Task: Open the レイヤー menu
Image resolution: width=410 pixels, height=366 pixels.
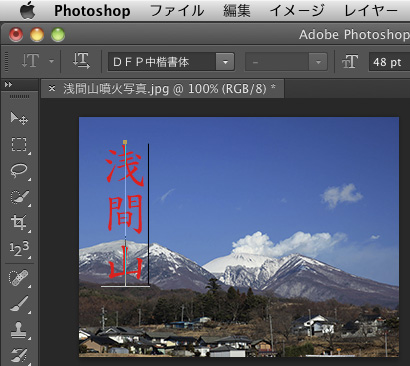Action: (x=371, y=11)
